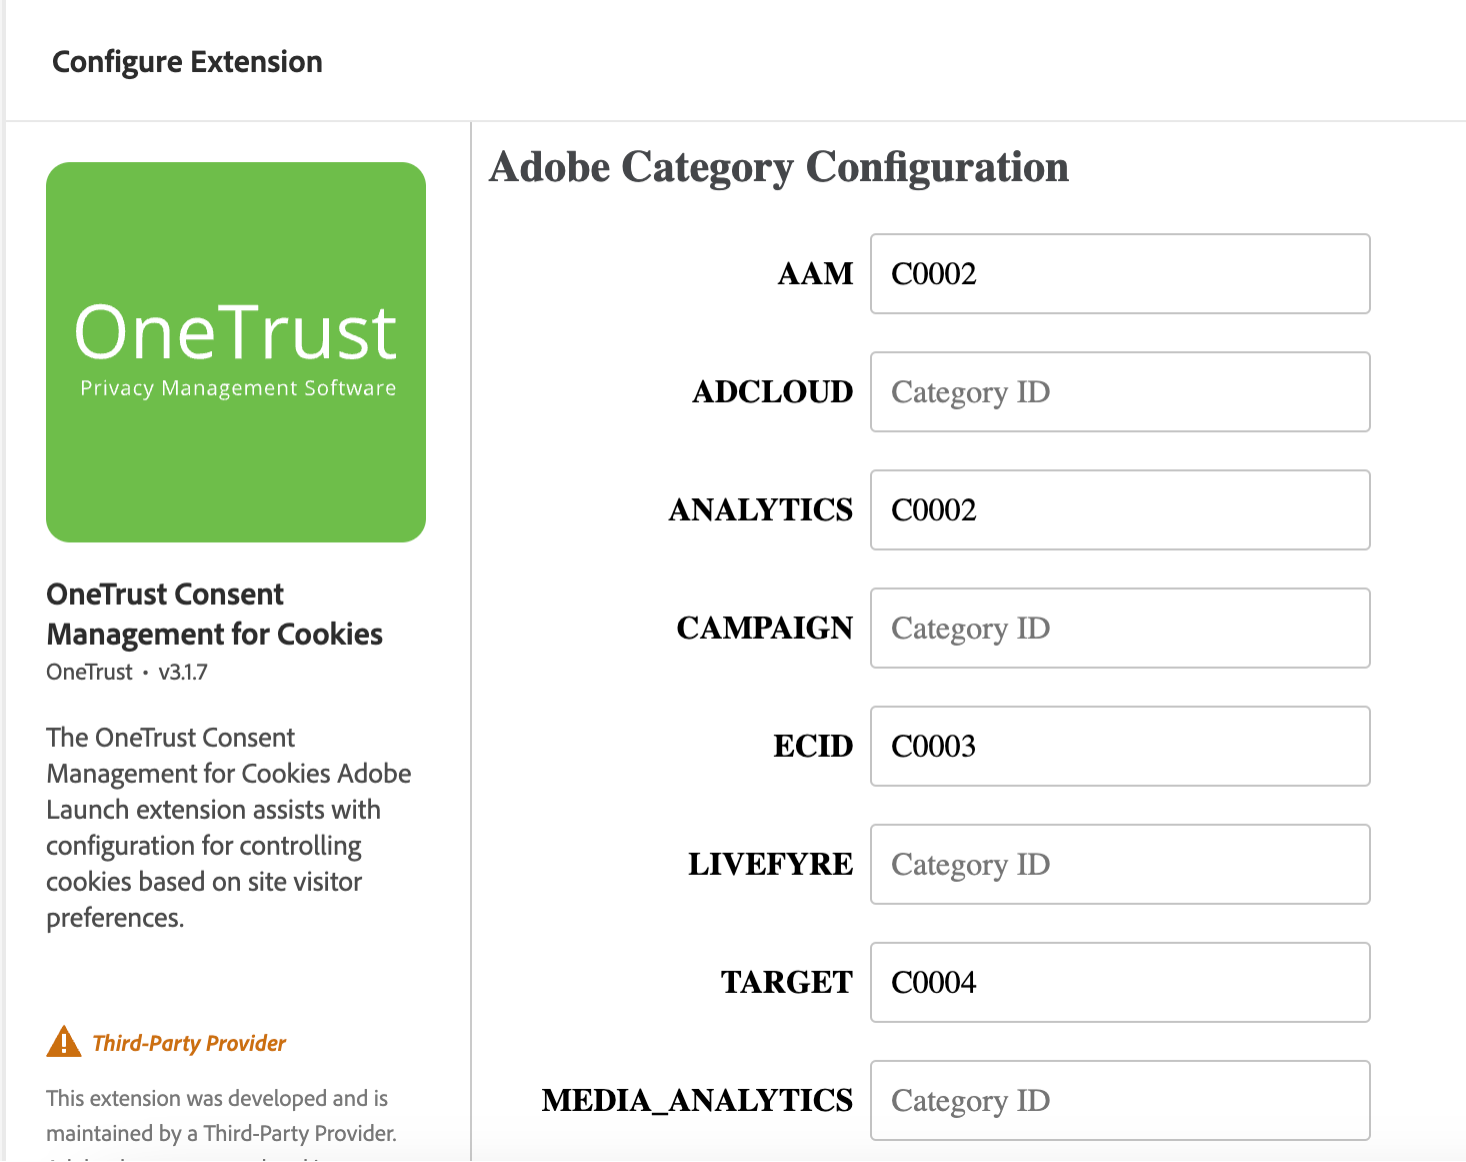Select the ECID field showing C0003

1119,746
